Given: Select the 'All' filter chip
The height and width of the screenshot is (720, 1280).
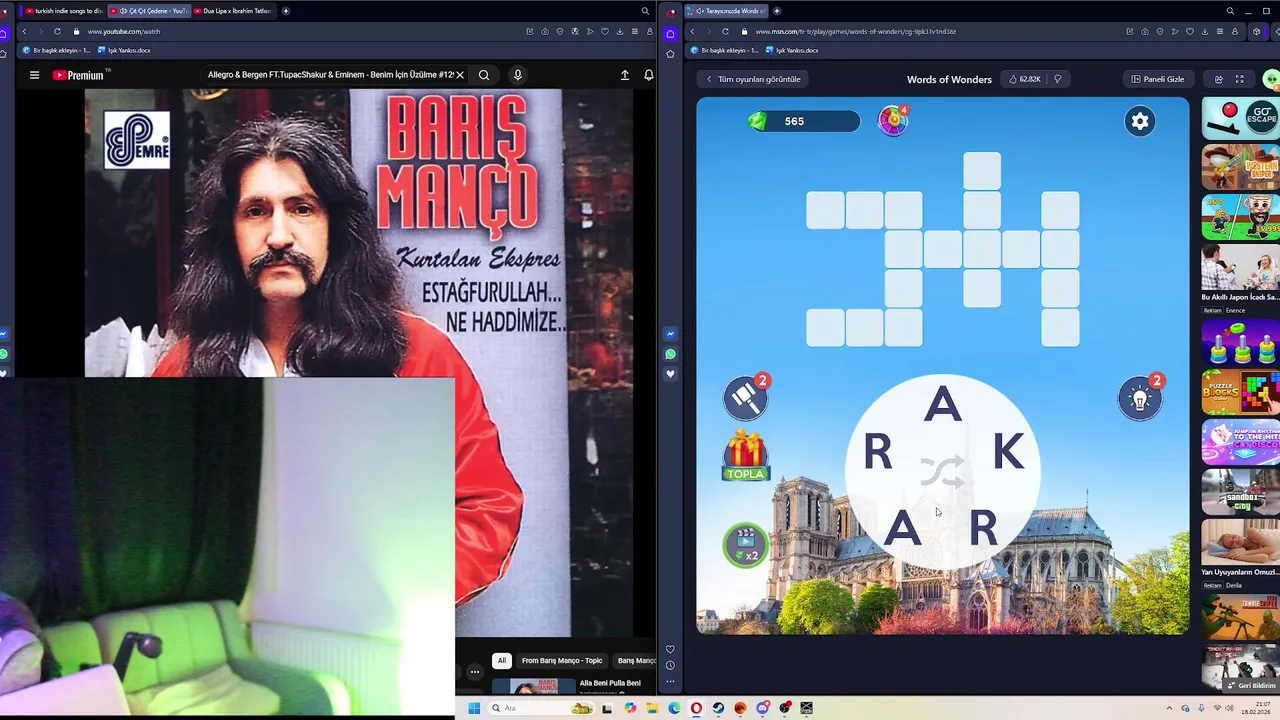Looking at the screenshot, I should 502,660.
